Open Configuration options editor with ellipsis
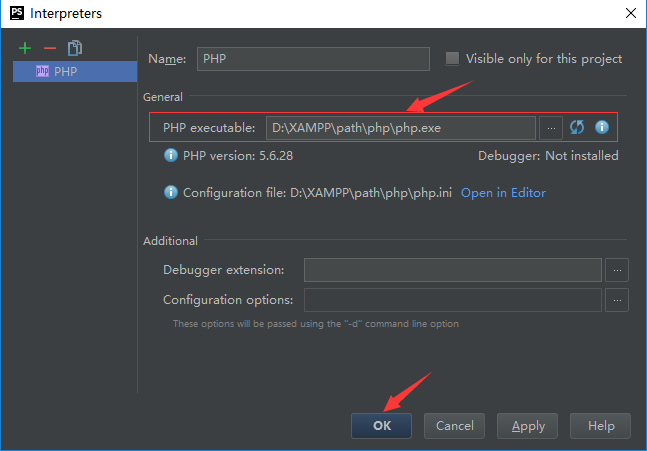647x451 pixels. click(617, 300)
